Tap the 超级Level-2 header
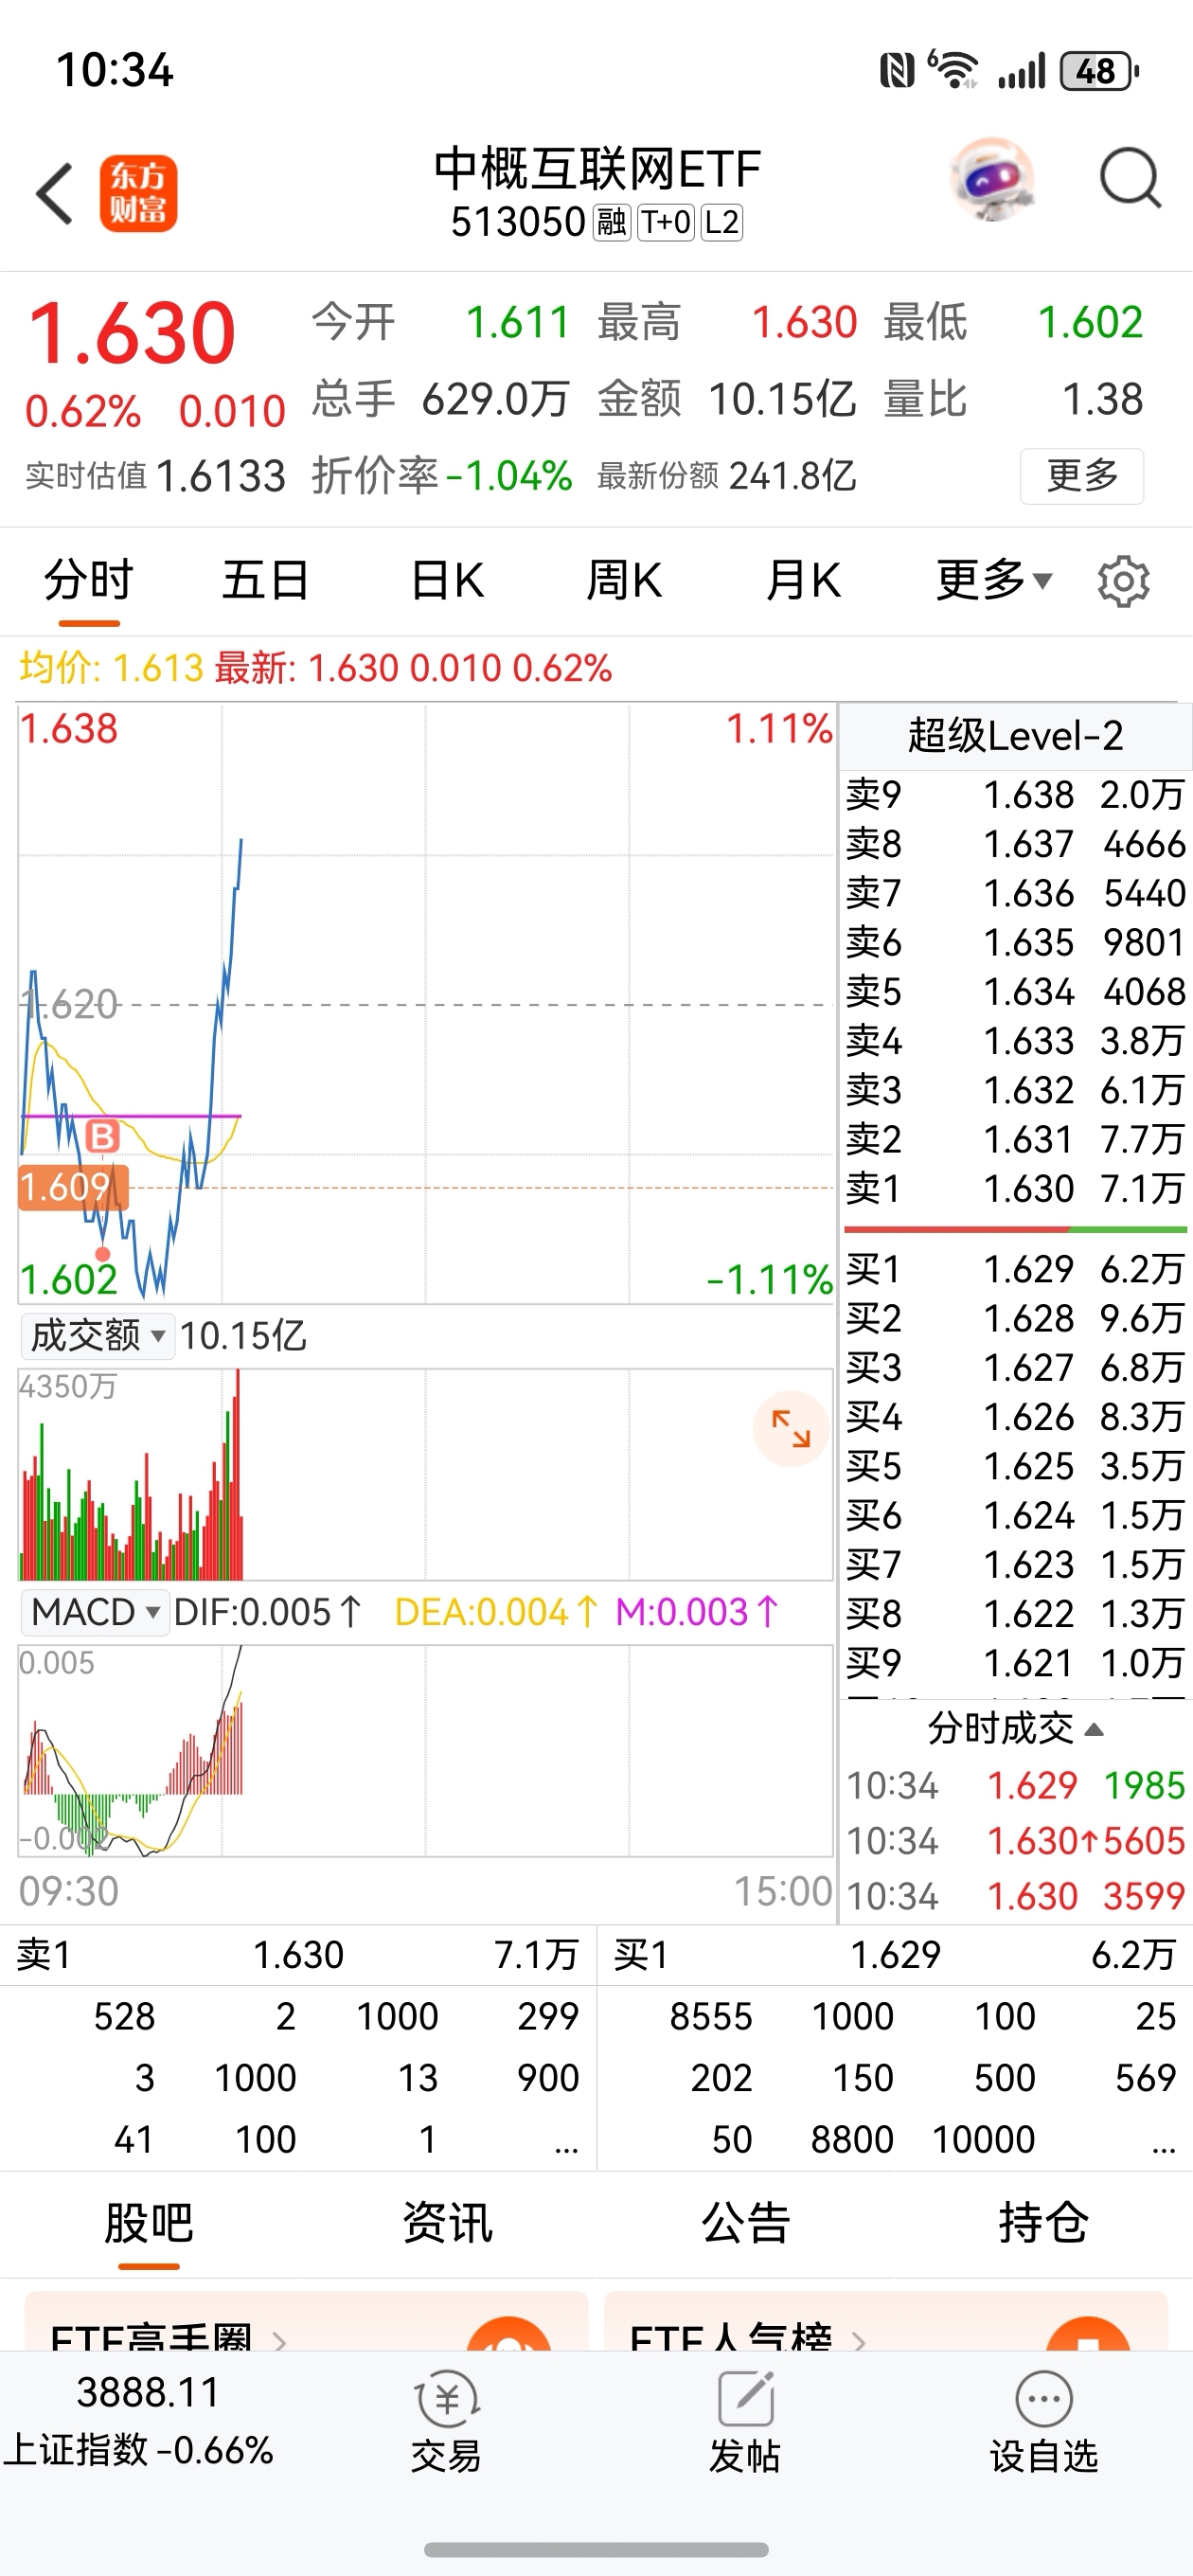1193x2576 pixels. tap(1015, 736)
